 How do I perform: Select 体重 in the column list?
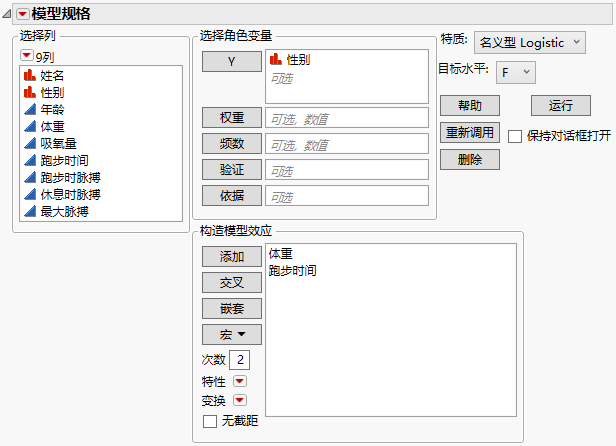click(x=52, y=127)
